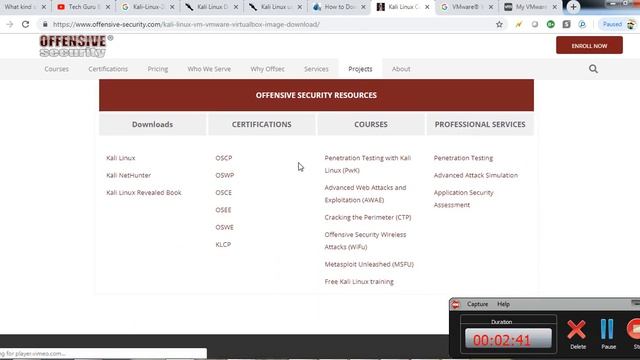
Task: Select the Projects navigation item
Action: [360, 69]
